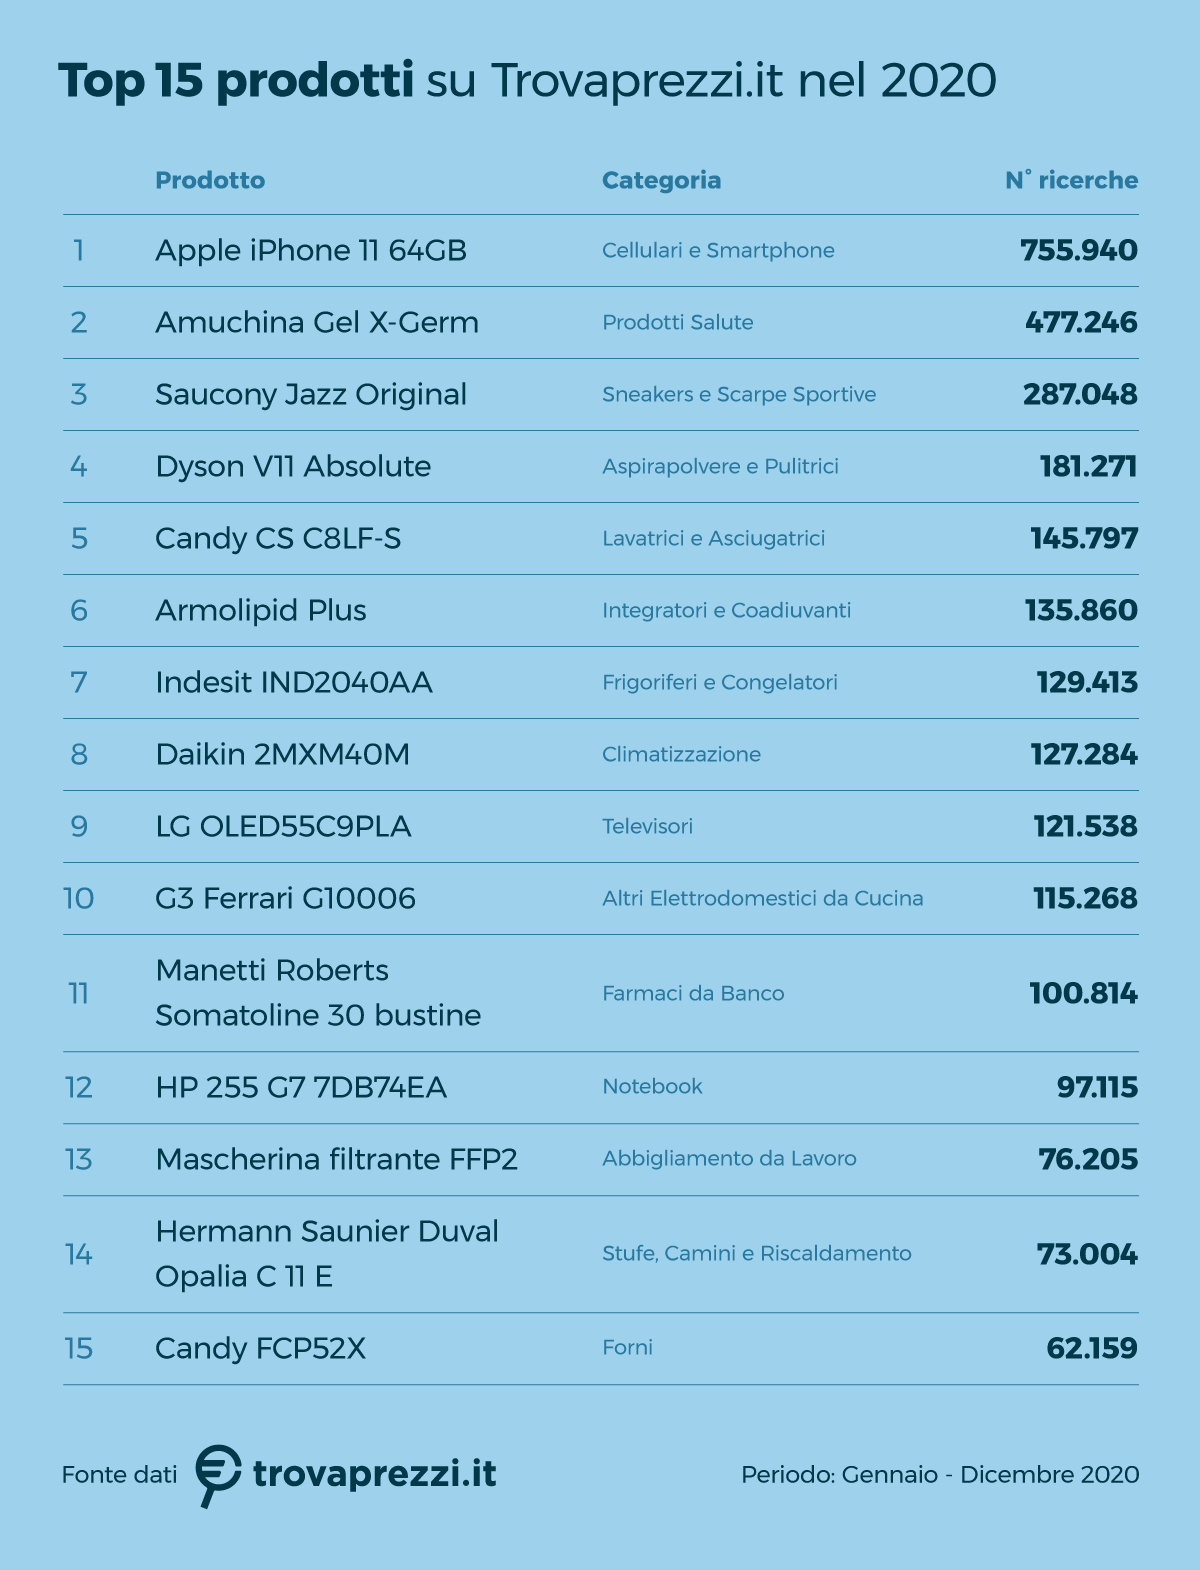Open the Prodotti Salute category
This screenshot has height=1570, width=1200.
tap(677, 322)
